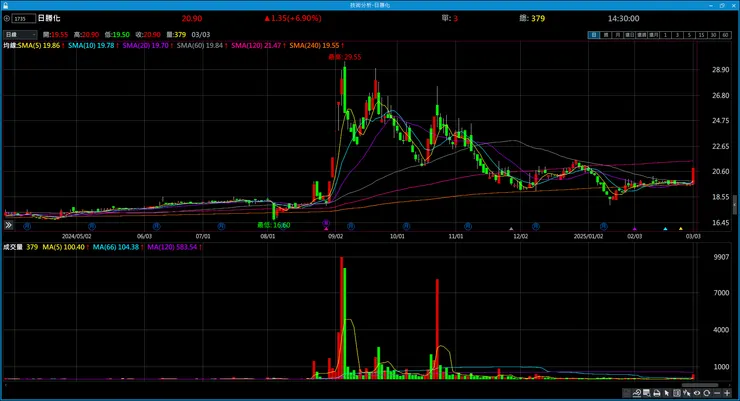Click the cyan triangle marker before 03/03

point(665,229)
